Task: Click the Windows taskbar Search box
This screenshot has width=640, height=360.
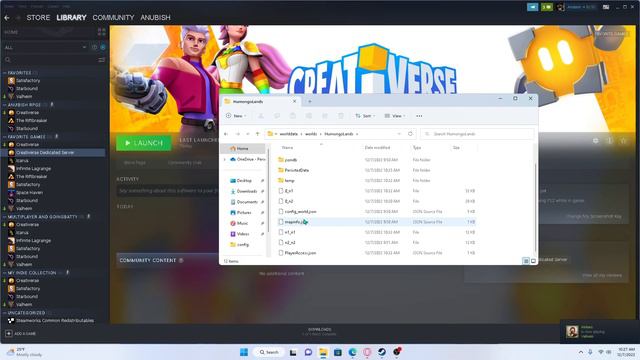Action: 269,352
